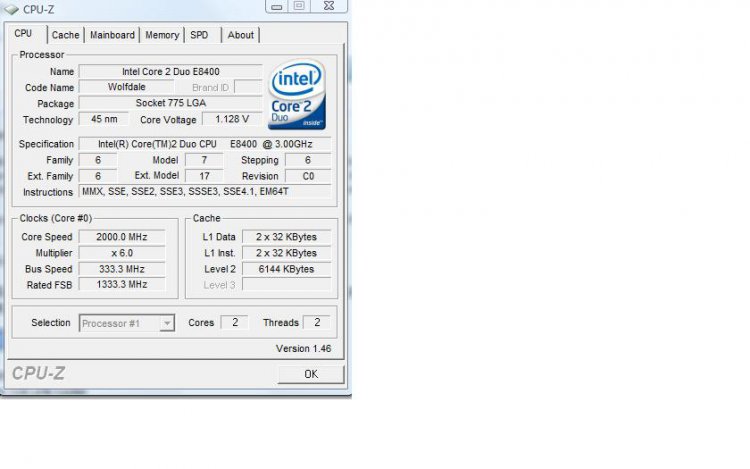
Task: Click the technology value '45 nm'
Action: point(104,119)
